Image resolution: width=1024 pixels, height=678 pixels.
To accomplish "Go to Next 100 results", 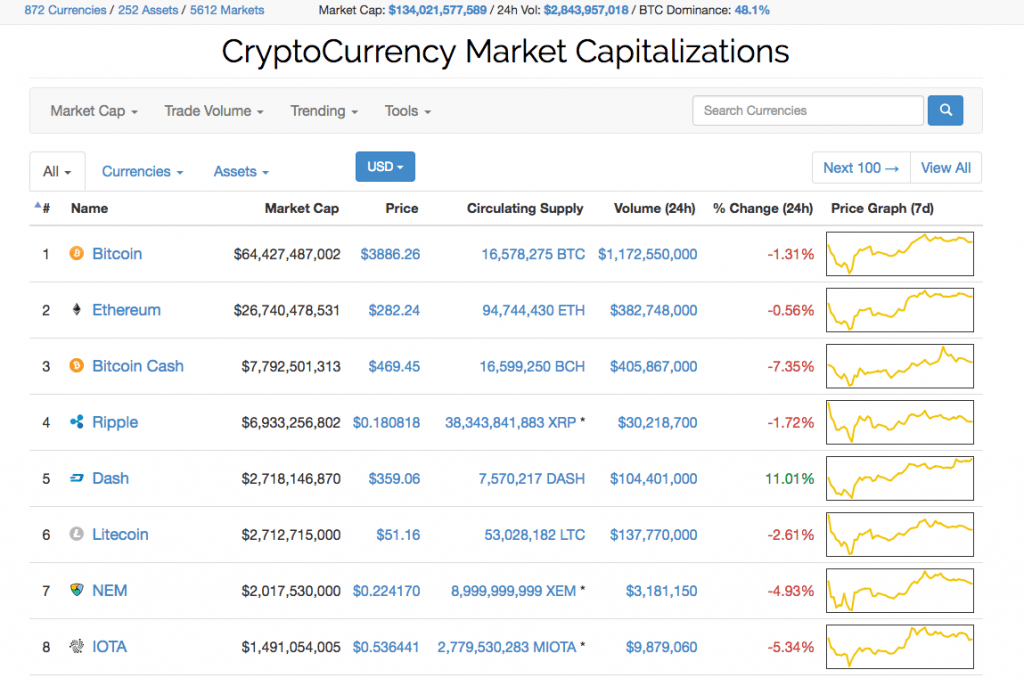I will 861,168.
